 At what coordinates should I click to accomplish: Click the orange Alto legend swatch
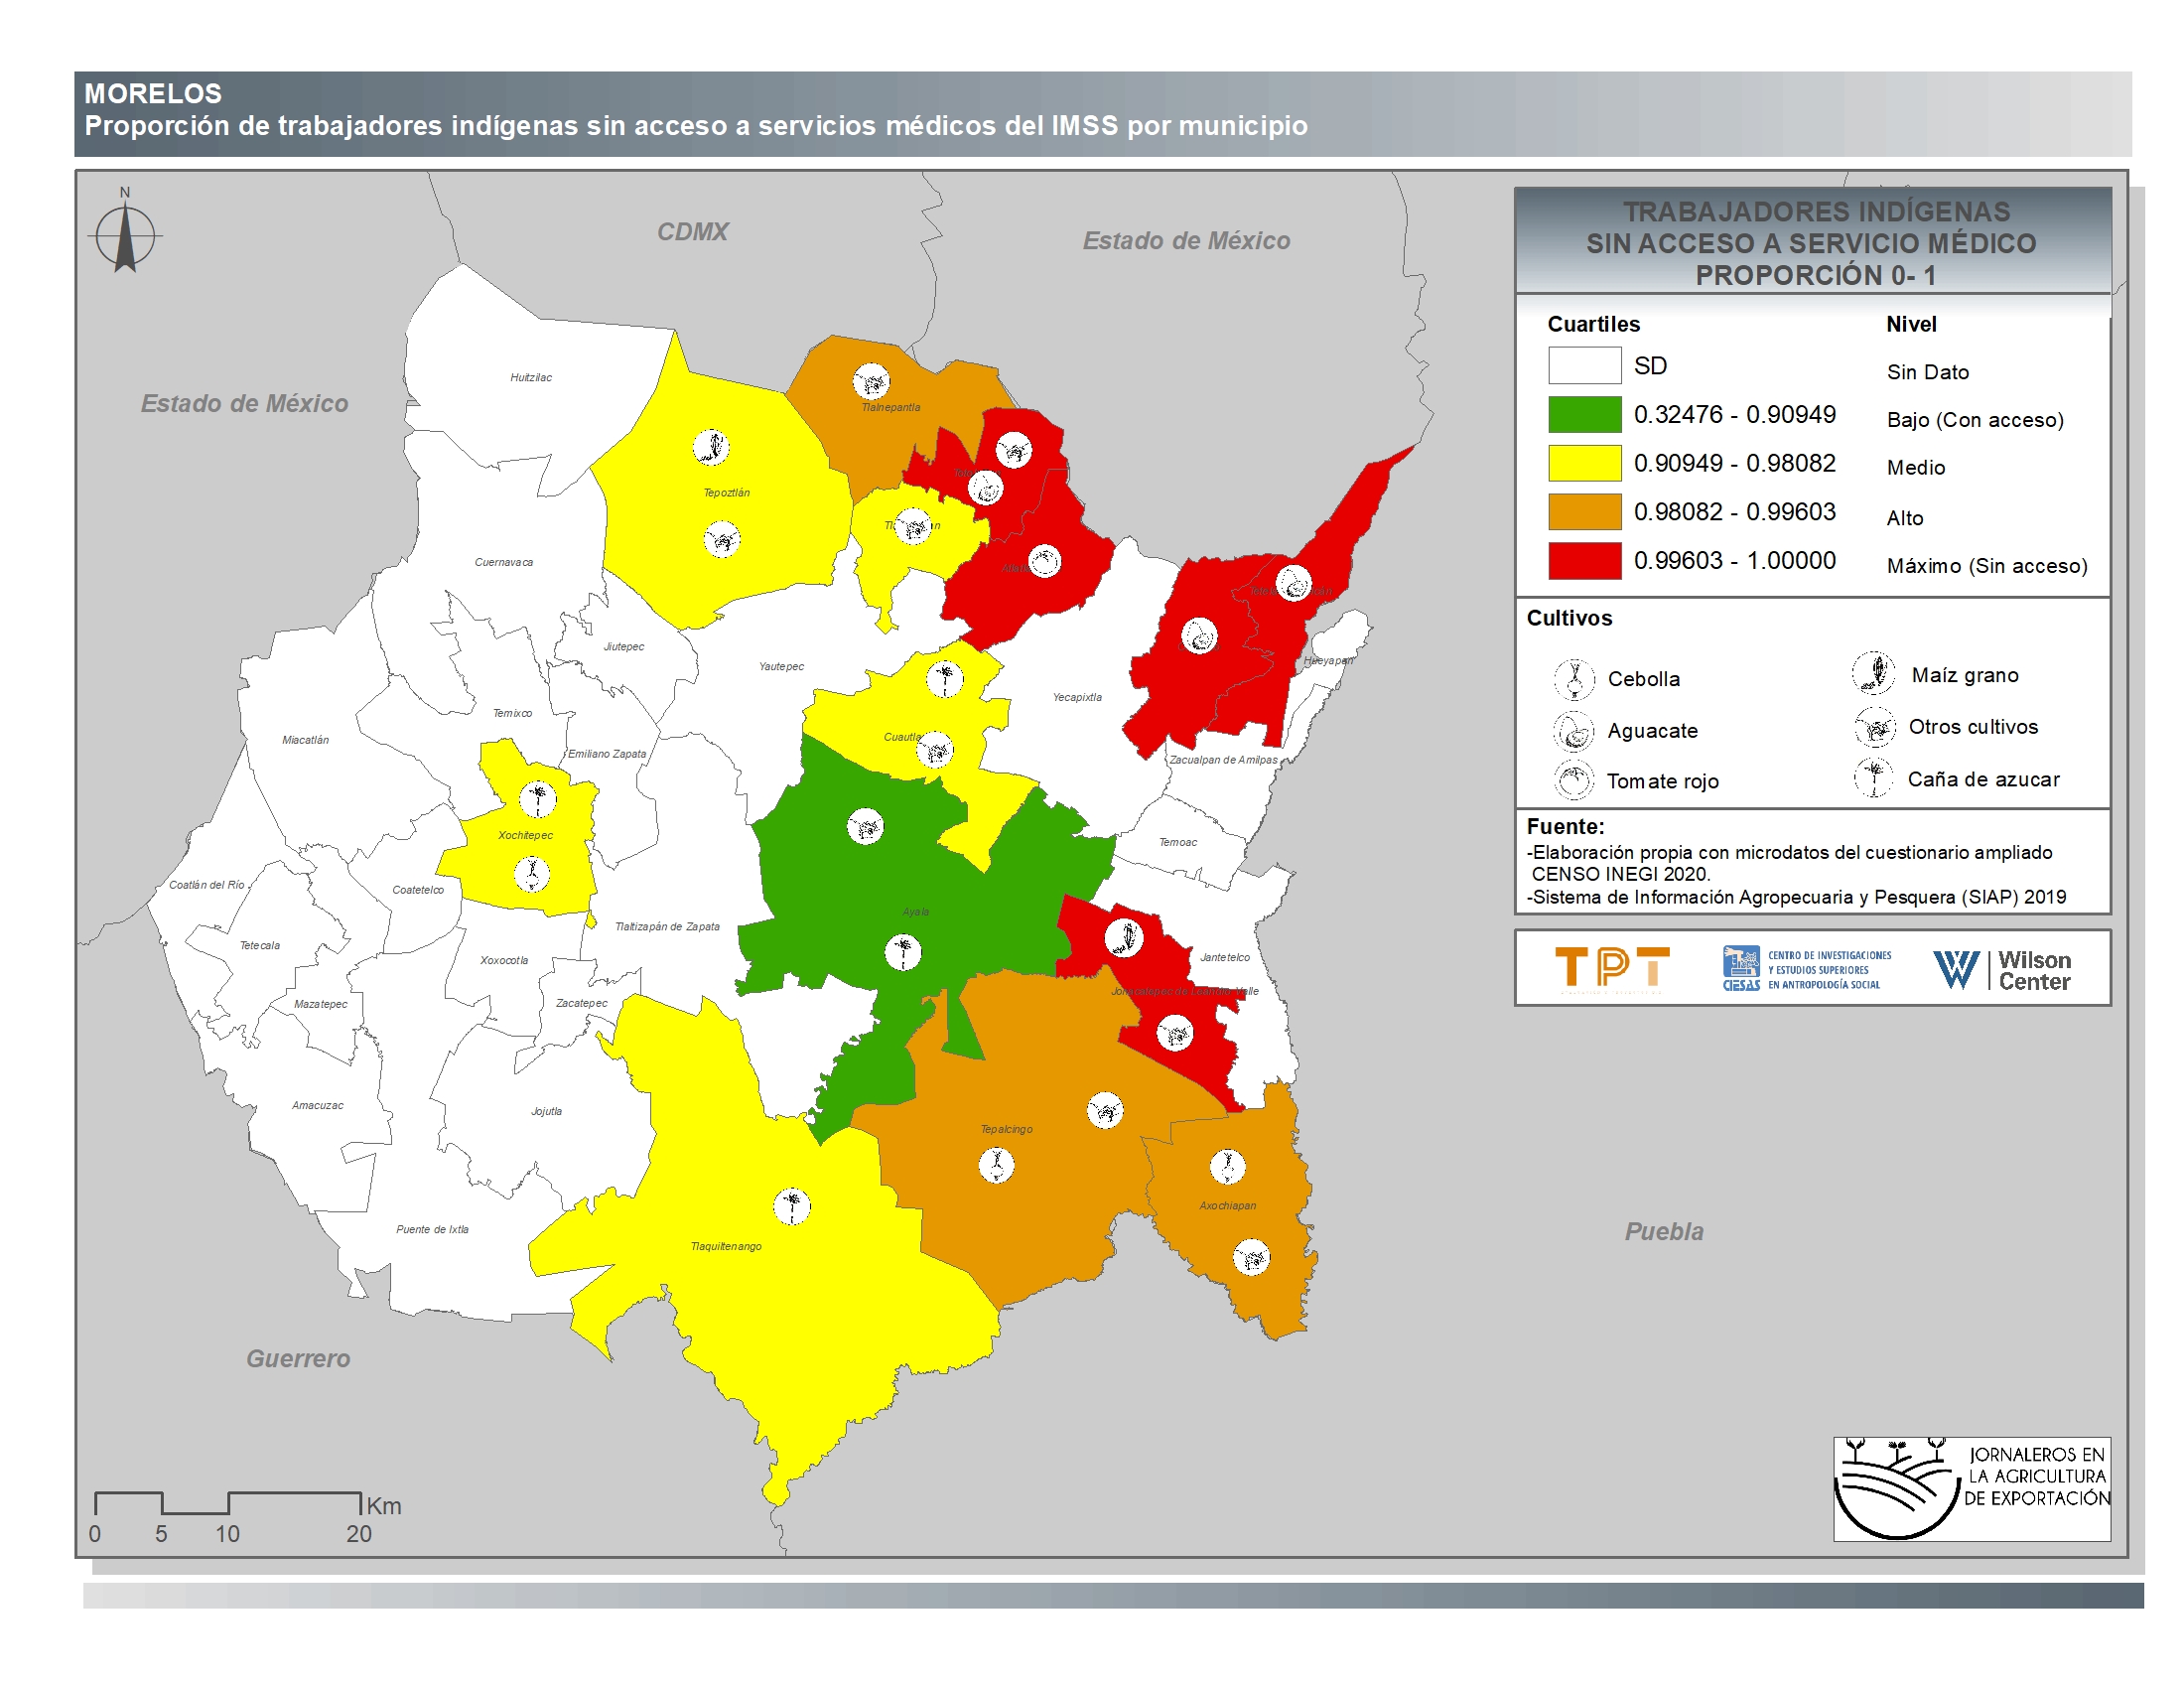(x=1584, y=512)
